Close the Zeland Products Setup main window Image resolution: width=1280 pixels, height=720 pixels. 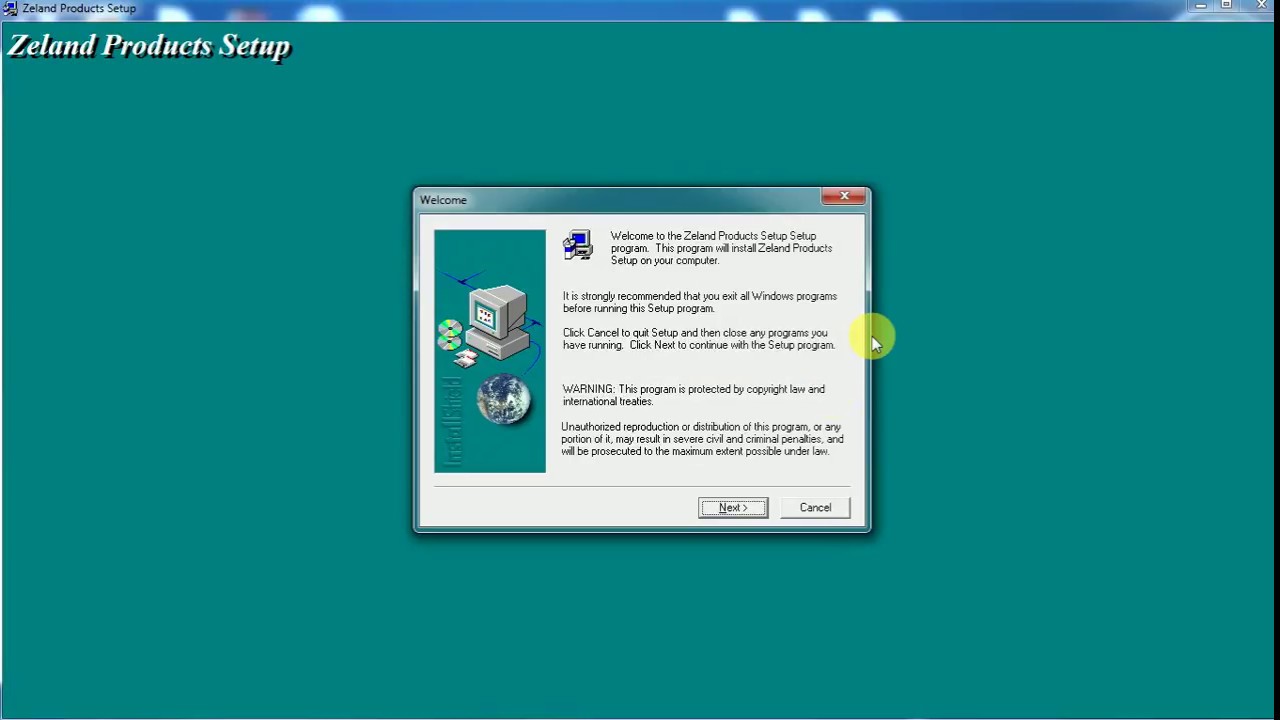click(x=1261, y=6)
